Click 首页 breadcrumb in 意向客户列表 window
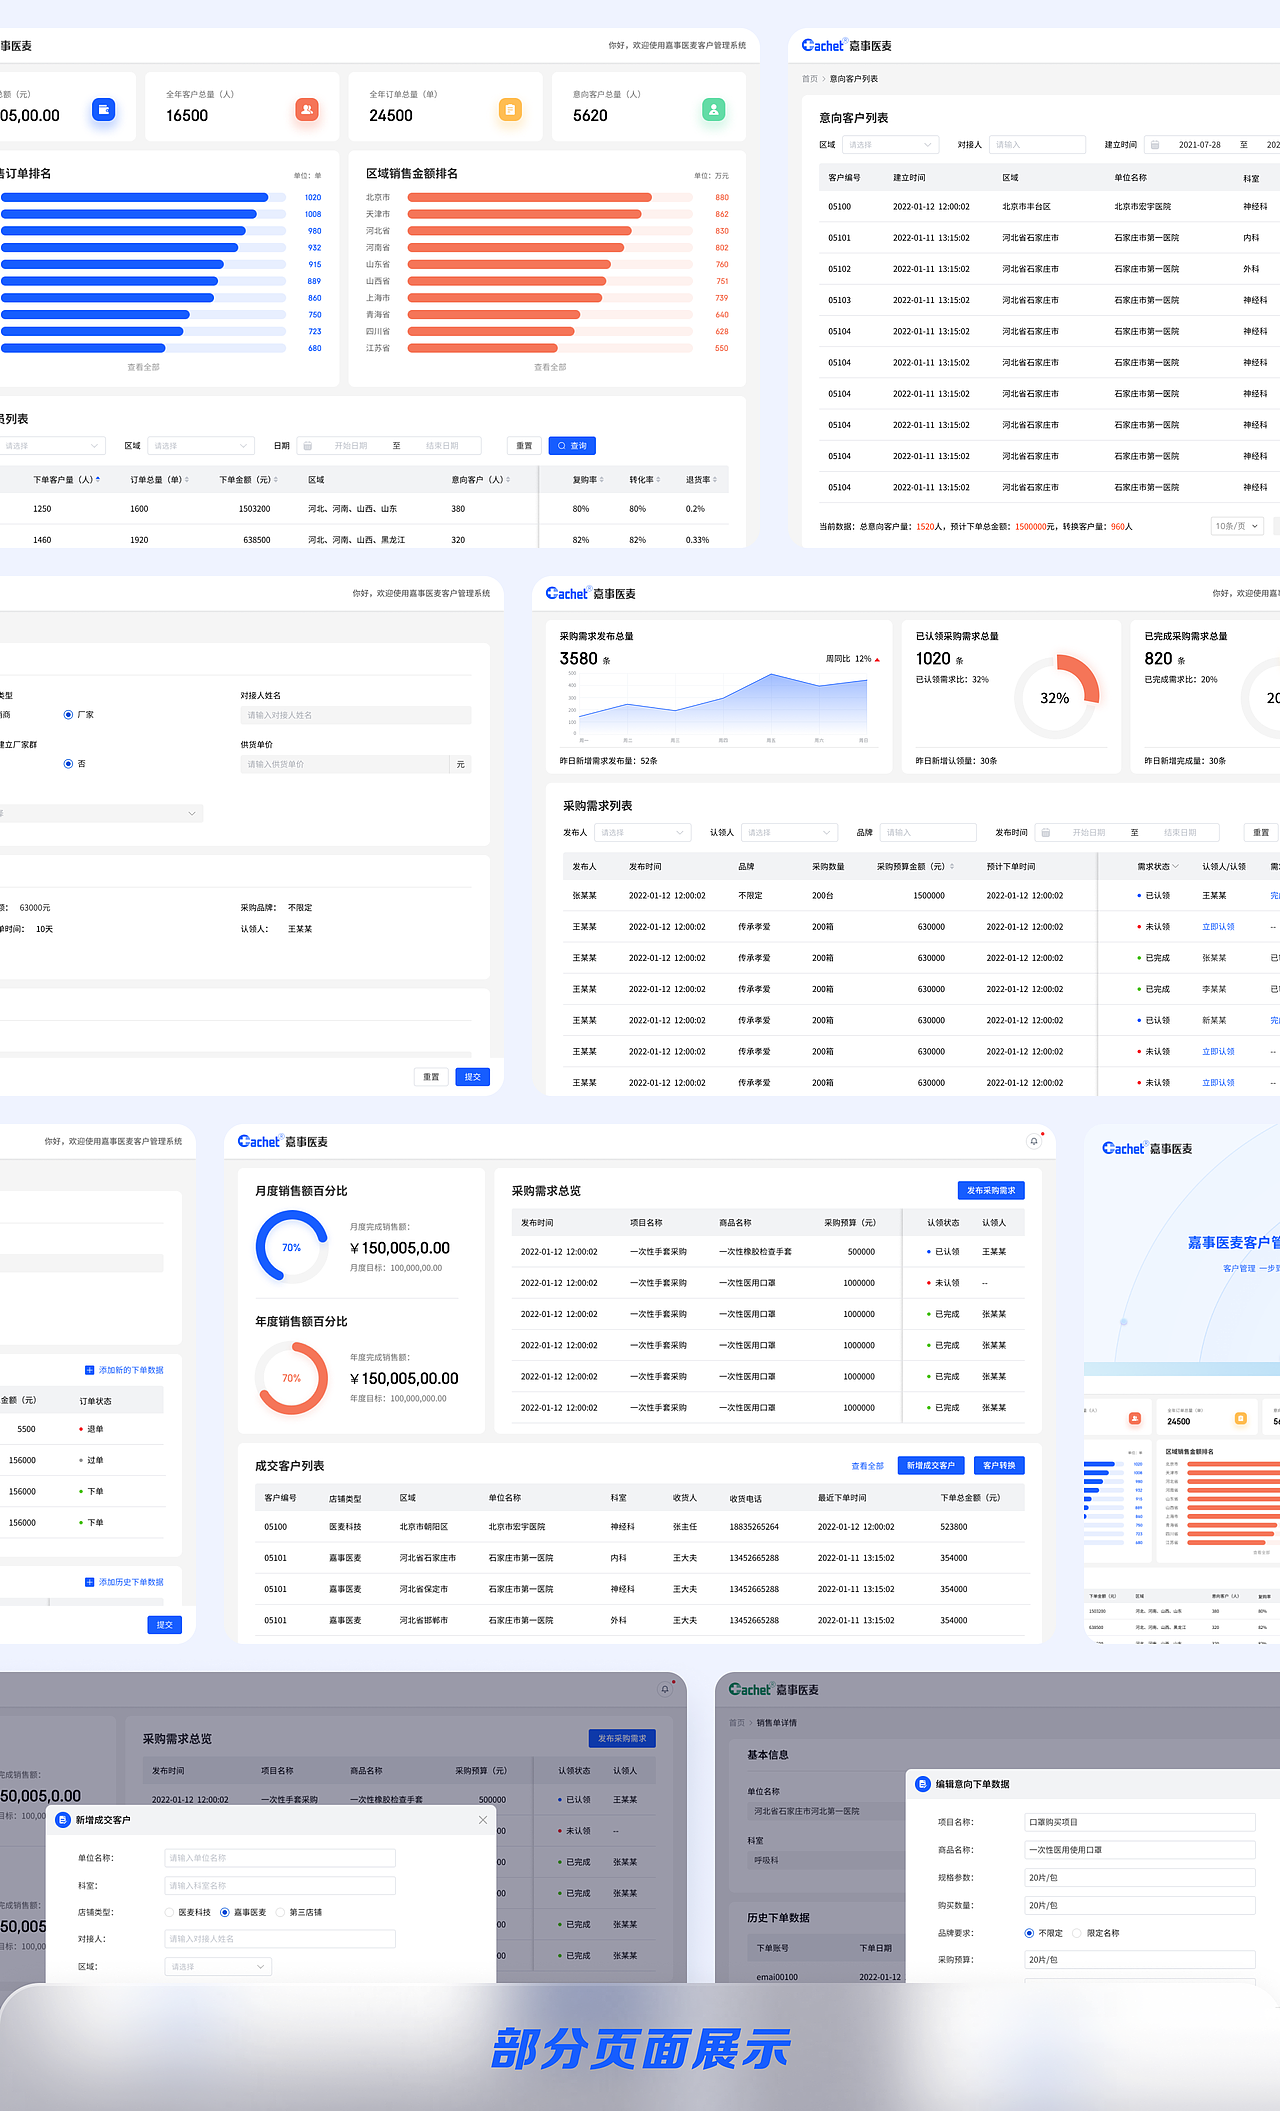 [x=809, y=79]
